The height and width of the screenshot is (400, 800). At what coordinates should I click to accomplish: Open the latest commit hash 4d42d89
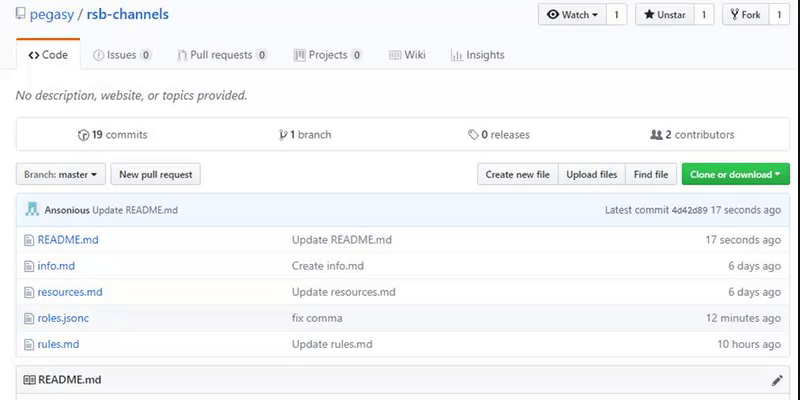tap(689, 210)
